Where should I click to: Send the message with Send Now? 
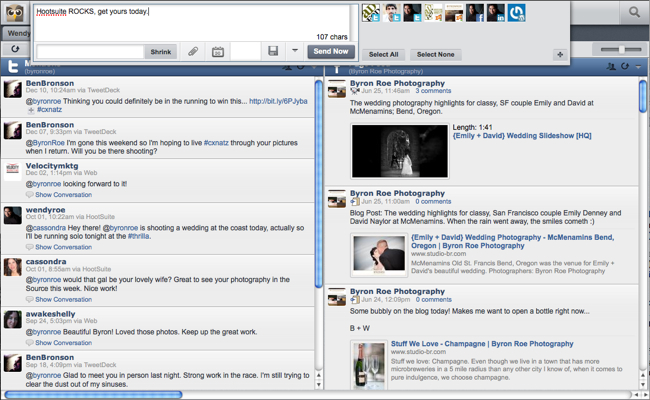pyautogui.click(x=331, y=51)
